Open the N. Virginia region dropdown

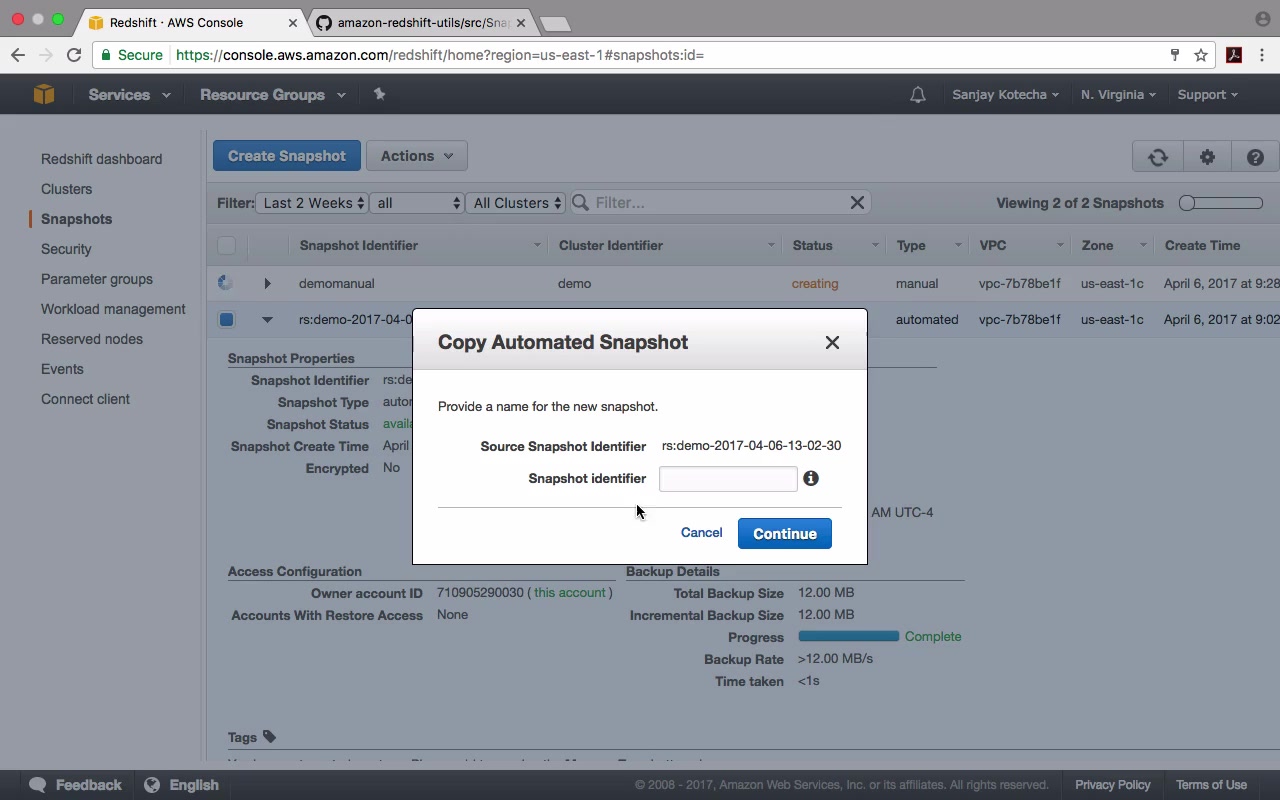pos(1118,94)
